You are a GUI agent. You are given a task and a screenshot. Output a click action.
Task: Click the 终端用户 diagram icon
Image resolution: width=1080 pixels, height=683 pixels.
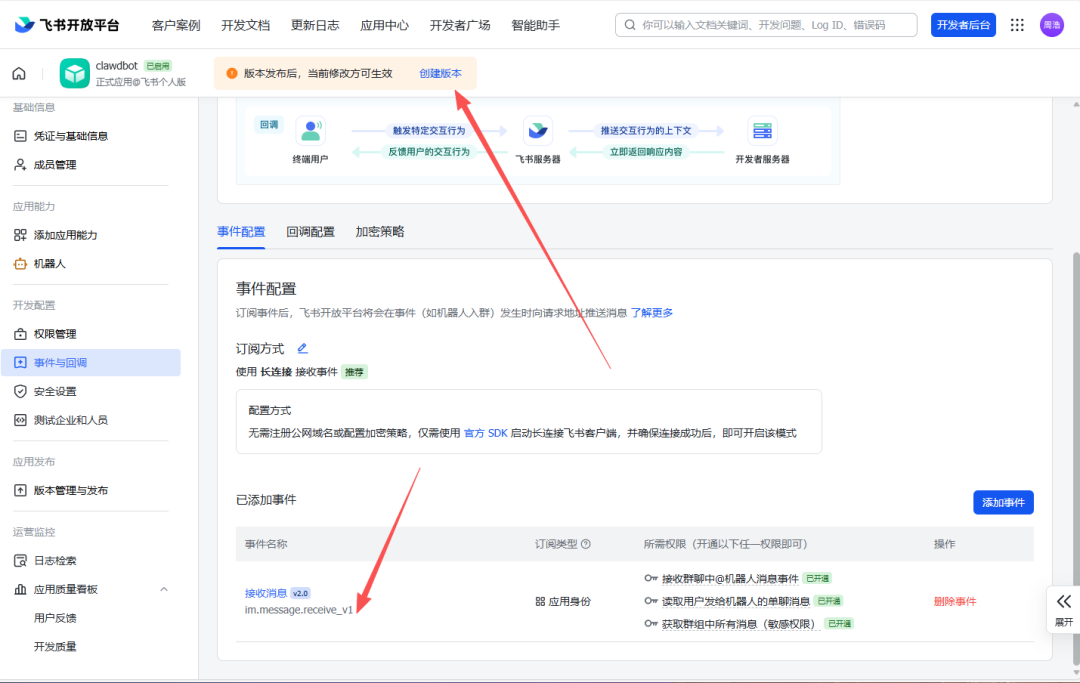pyautogui.click(x=311, y=130)
